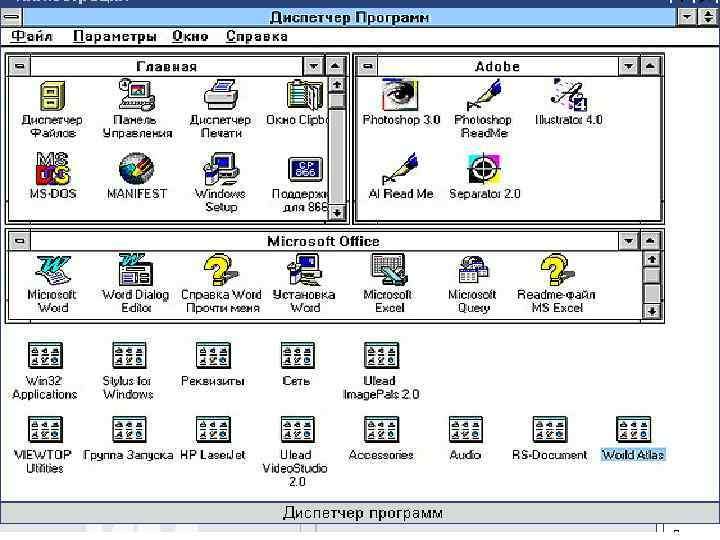The height and width of the screenshot is (540, 720).
Task: Maximize the Adobe group window
Action: 650,66
